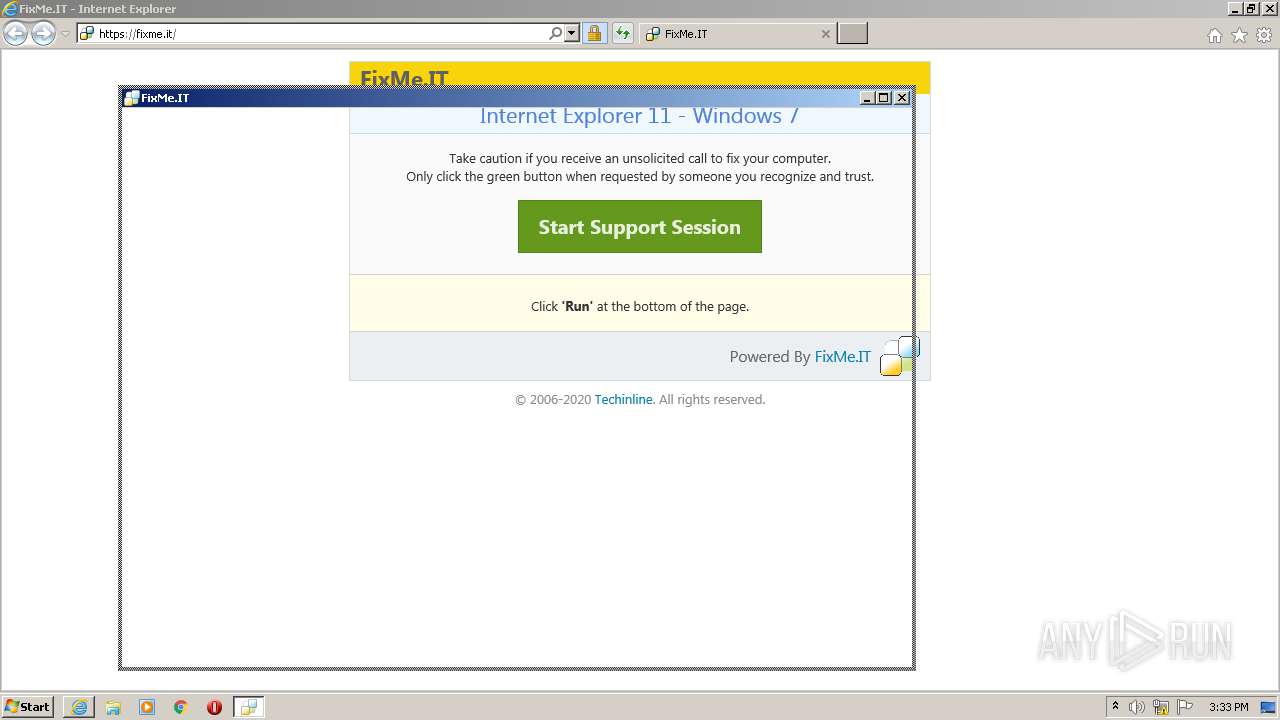Show hidden tray icons arrow
Viewport: 1280px width, 720px height.
pyautogui.click(x=1115, y=707)
